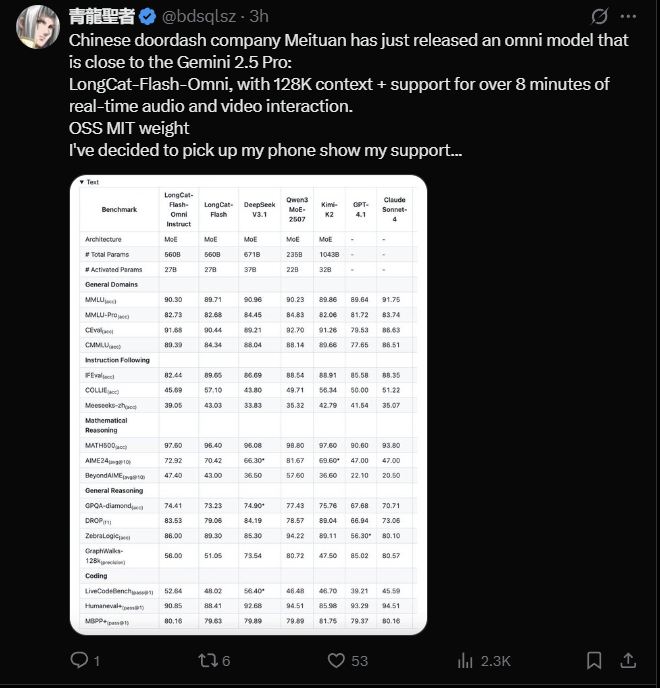Bookmark this post
This screenshot has width=660, height=688.
(594, 660)
